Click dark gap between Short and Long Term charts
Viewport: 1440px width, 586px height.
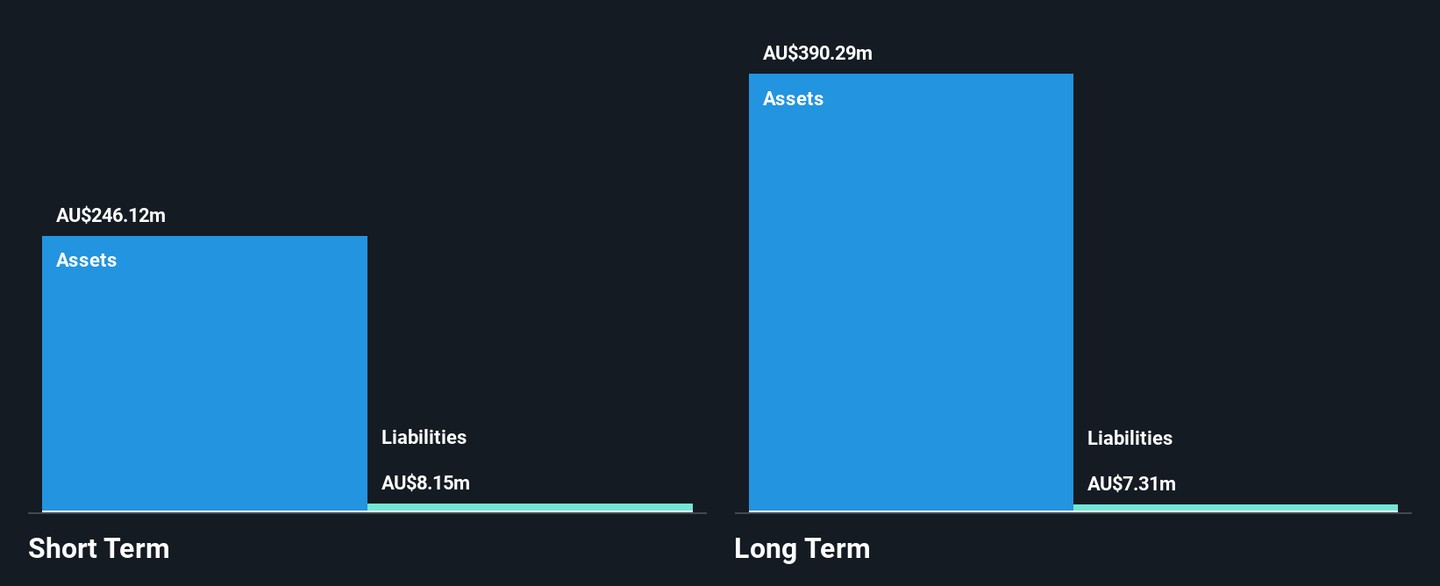click(721, 300)
